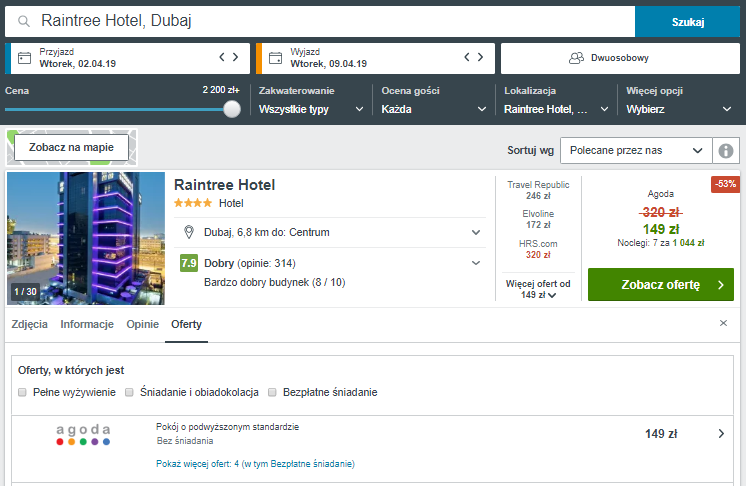Screen dimensions: 746x486
Task: Open Lokalizacja Raintree Hotel dropdown
Action: 556,109
